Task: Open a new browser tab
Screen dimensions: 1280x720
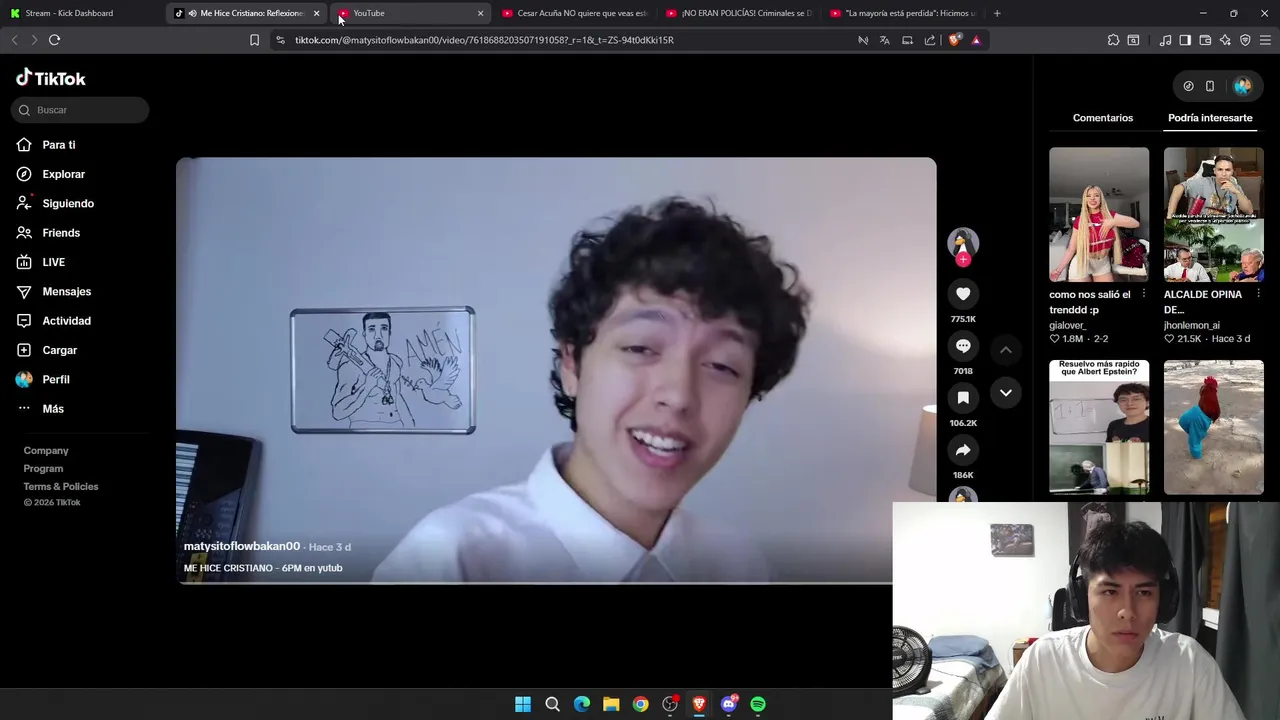Action: (x=997, y=13)
